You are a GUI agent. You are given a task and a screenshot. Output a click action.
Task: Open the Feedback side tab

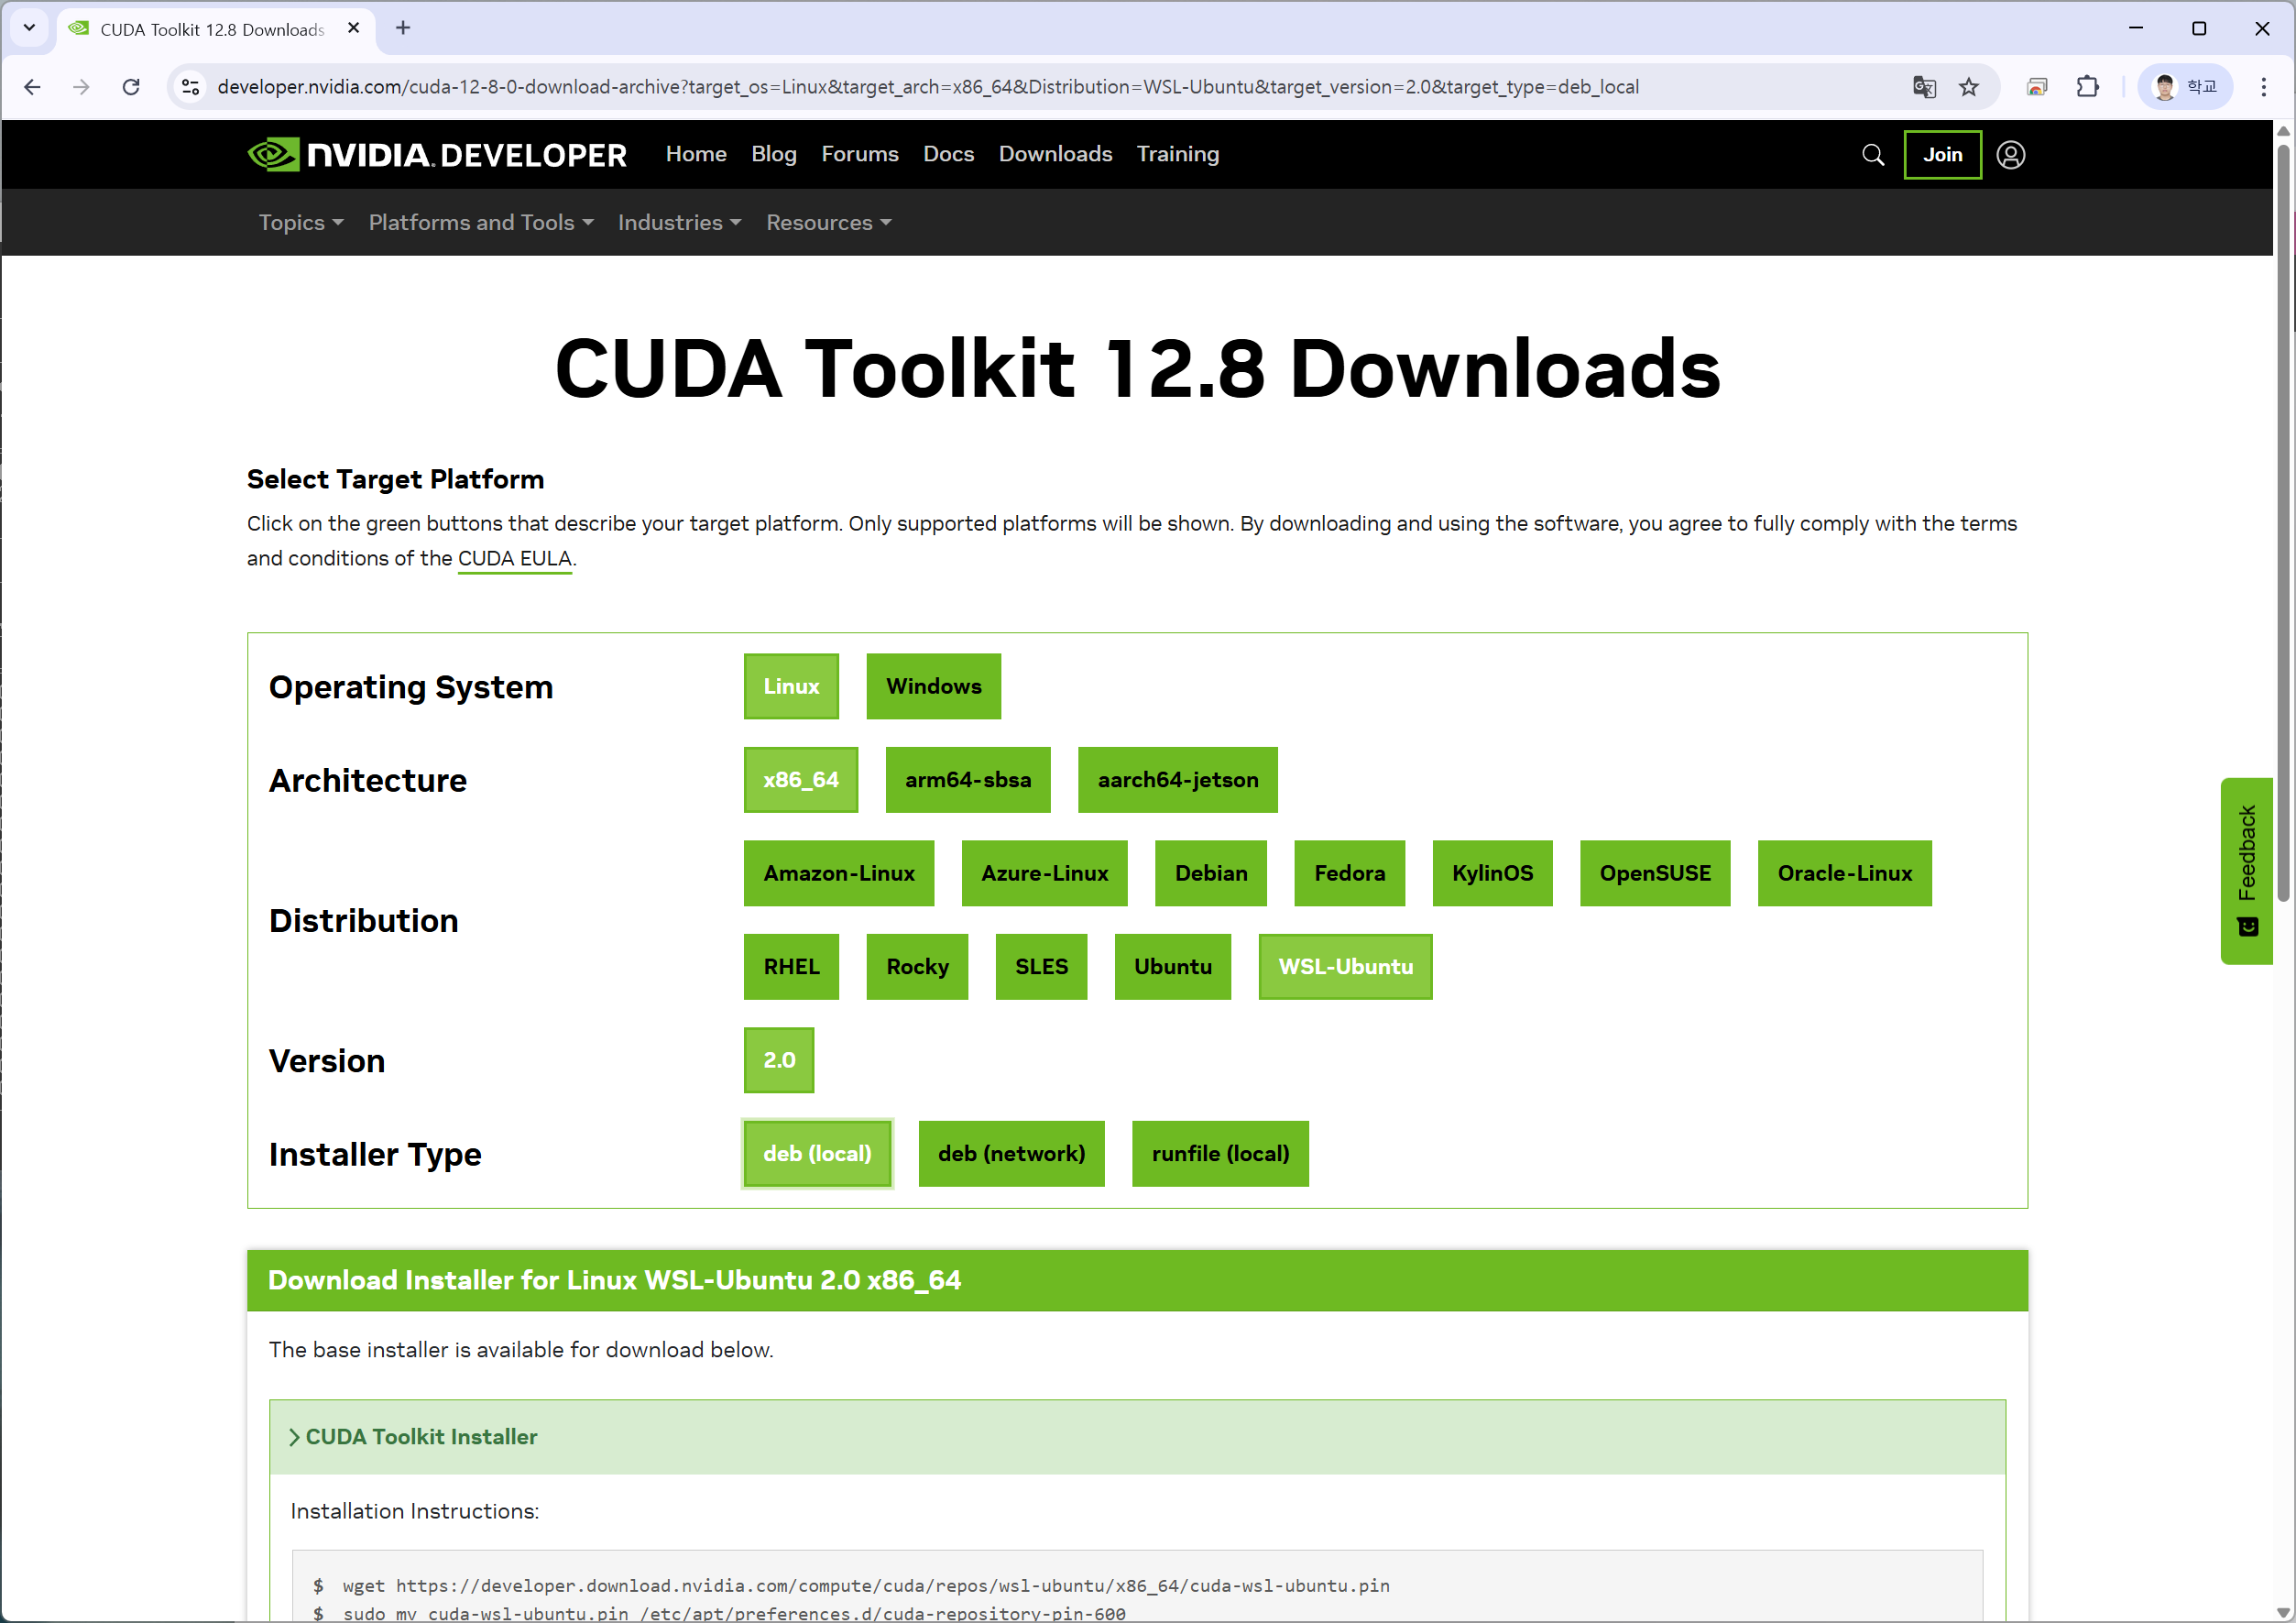pyautogui.click(x=2246, y=869)
